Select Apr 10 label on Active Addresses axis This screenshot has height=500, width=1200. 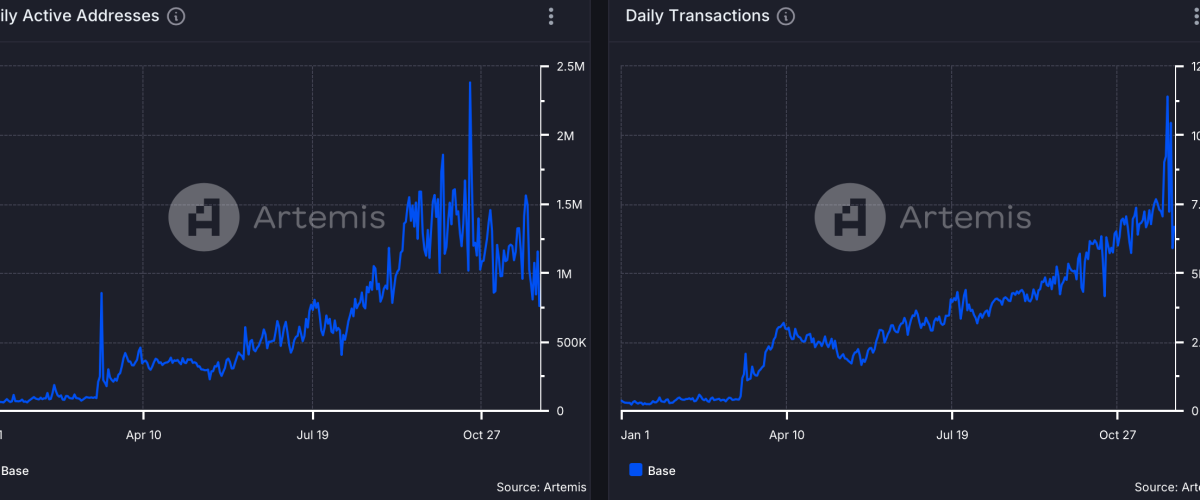point(143,435)
